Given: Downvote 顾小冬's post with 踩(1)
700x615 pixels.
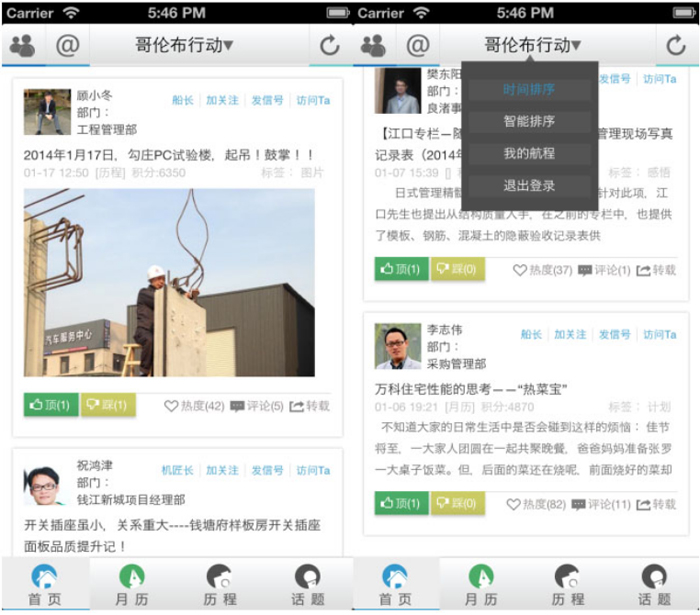Looking at the screenshot, I should 107,405.
